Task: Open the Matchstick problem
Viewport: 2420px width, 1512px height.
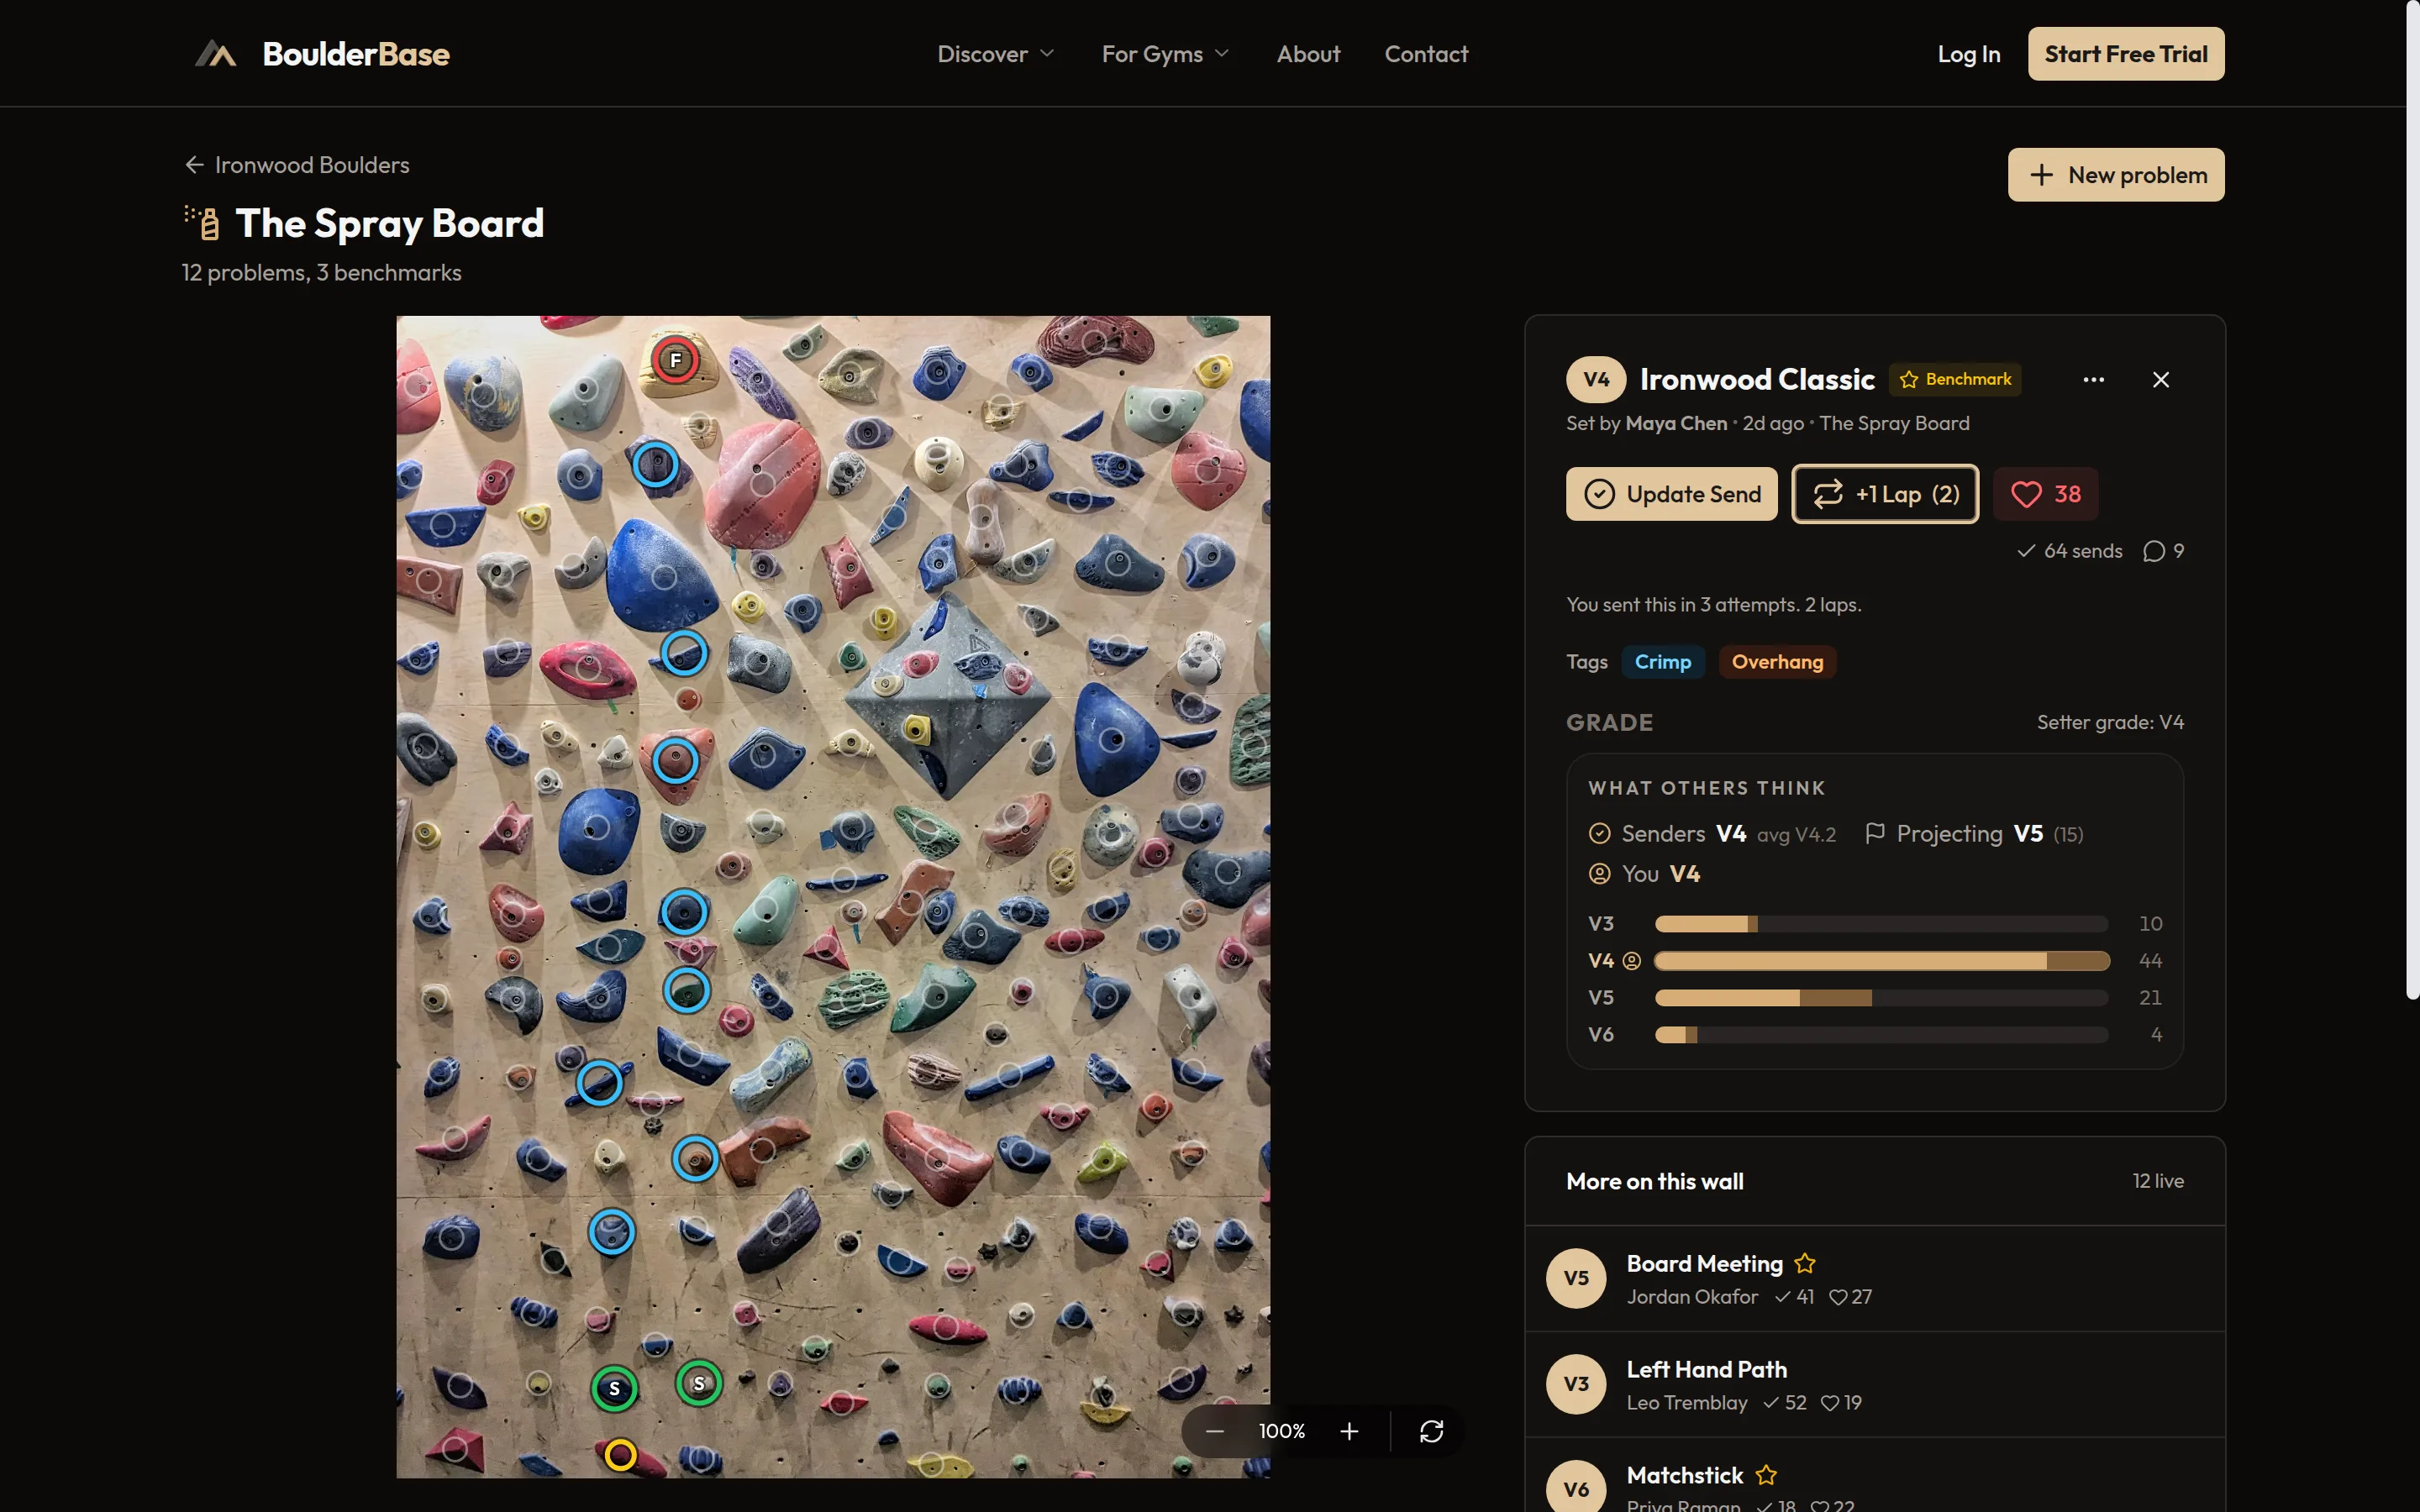Action: (1874, 1476)
